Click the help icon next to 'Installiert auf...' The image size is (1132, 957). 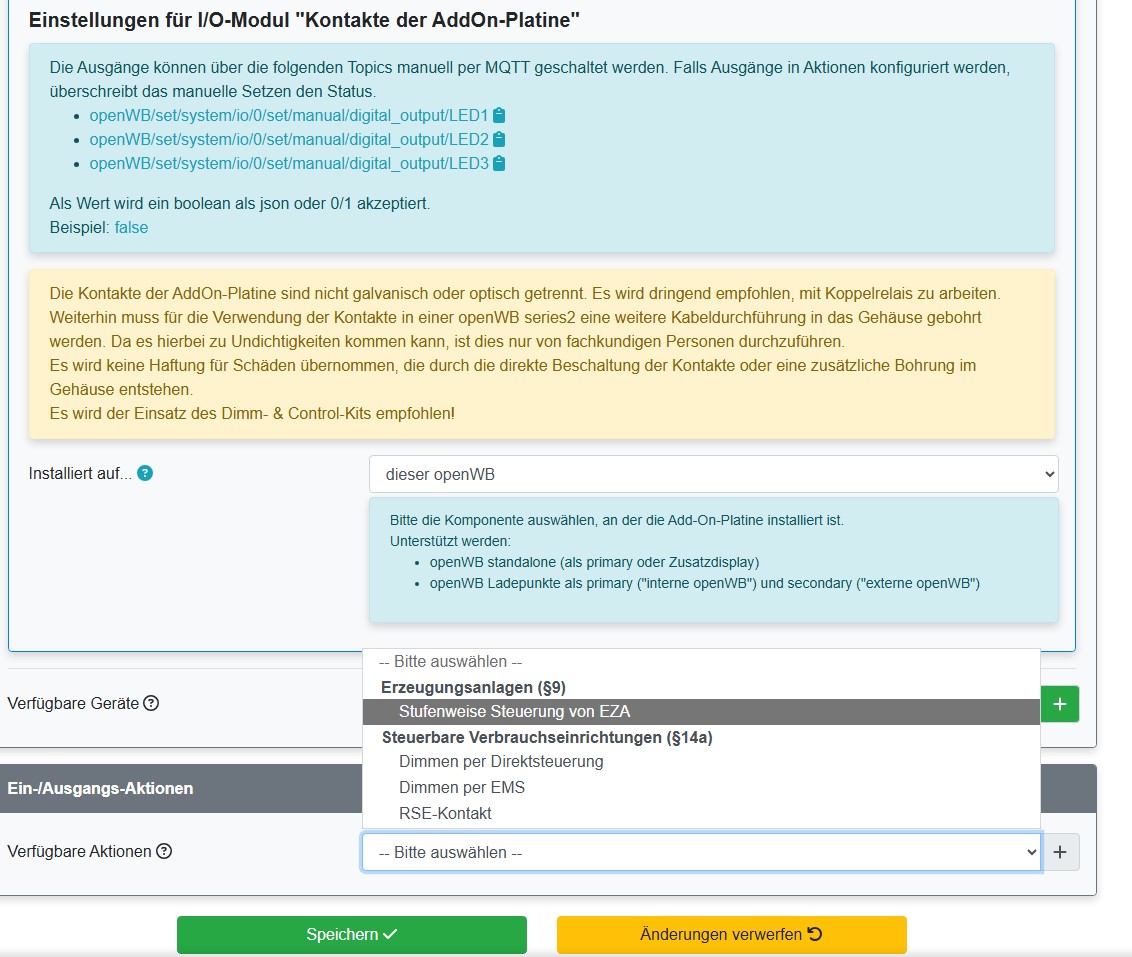point(145,473)
